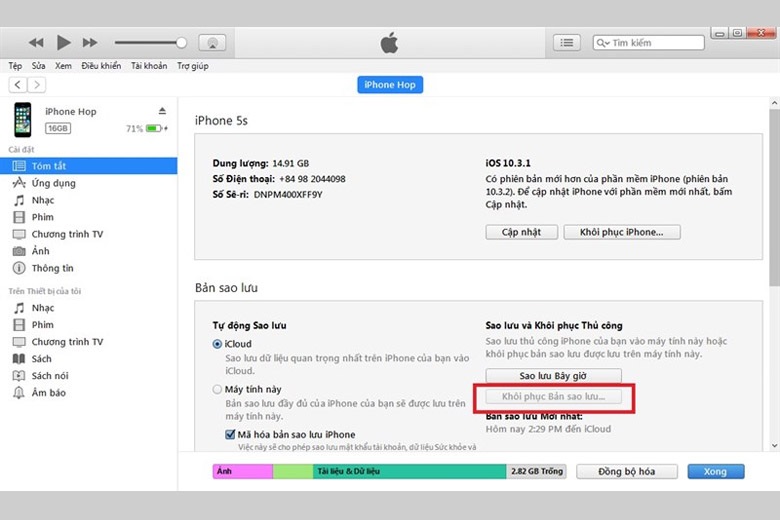Select Ứng dụng in the sidebar
This screenshot has width=780, height=520.
coord(53,183)
